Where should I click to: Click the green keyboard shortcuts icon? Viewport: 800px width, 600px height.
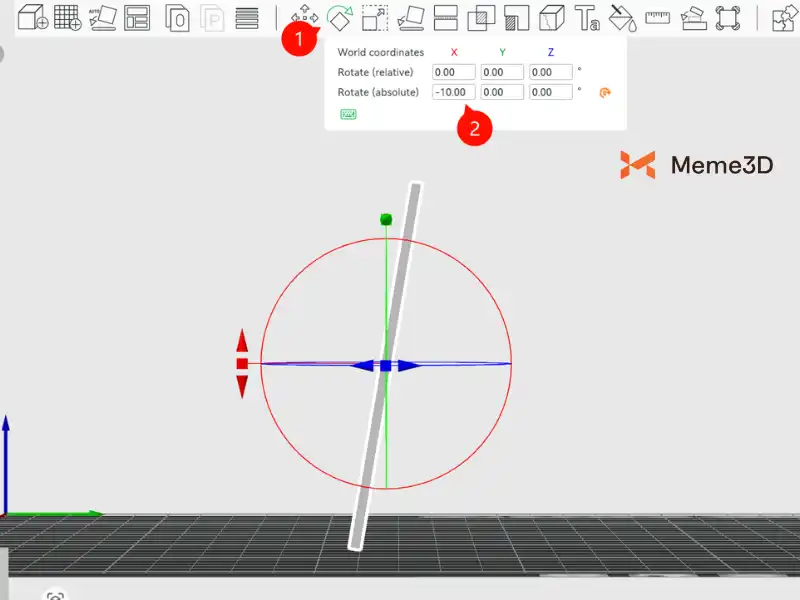(x=348, y=114)
